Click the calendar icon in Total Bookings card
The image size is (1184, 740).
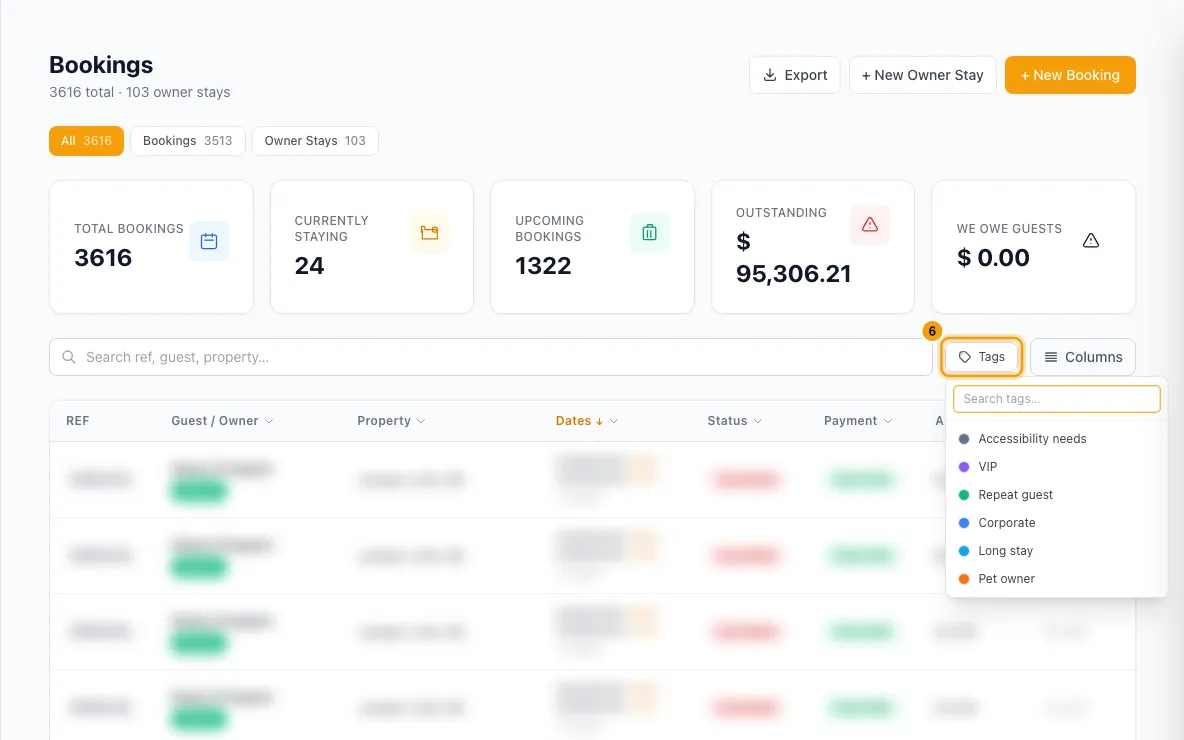coord(208,241)
